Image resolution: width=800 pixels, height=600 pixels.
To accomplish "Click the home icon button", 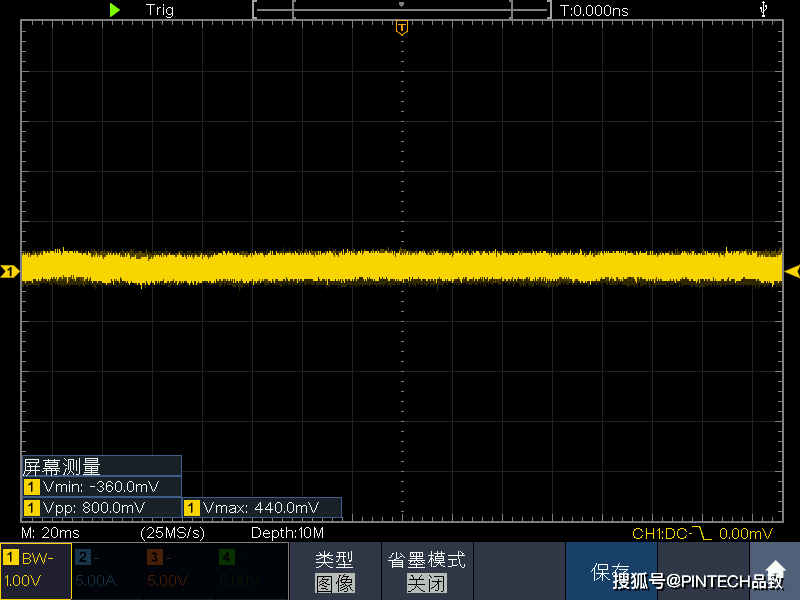I will [x=775, y=570].
